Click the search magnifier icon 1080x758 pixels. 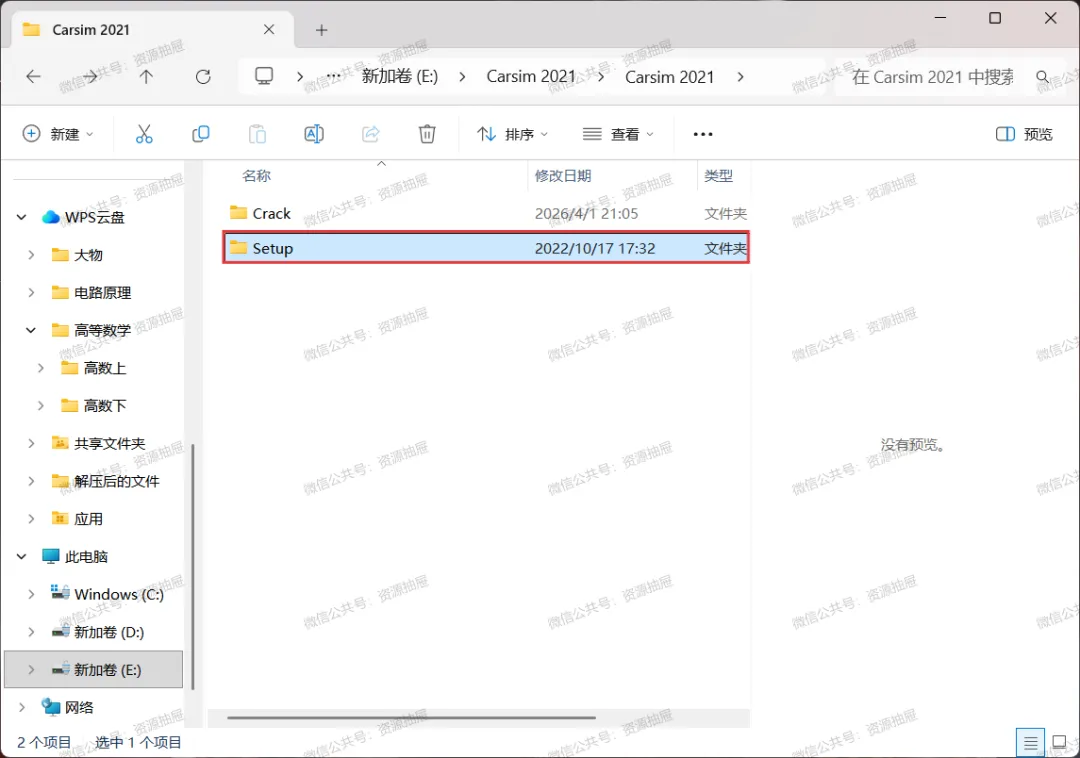coord(1043,76)
